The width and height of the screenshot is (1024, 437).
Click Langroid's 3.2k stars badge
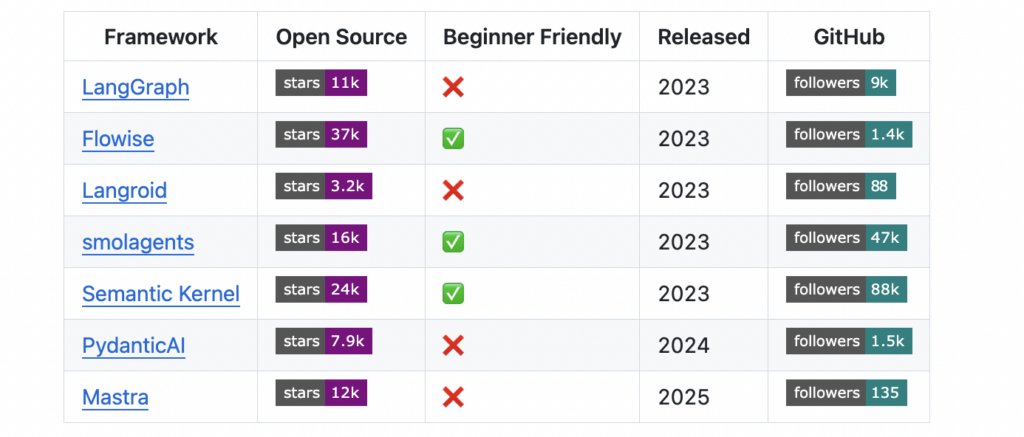tap(324, 186)
